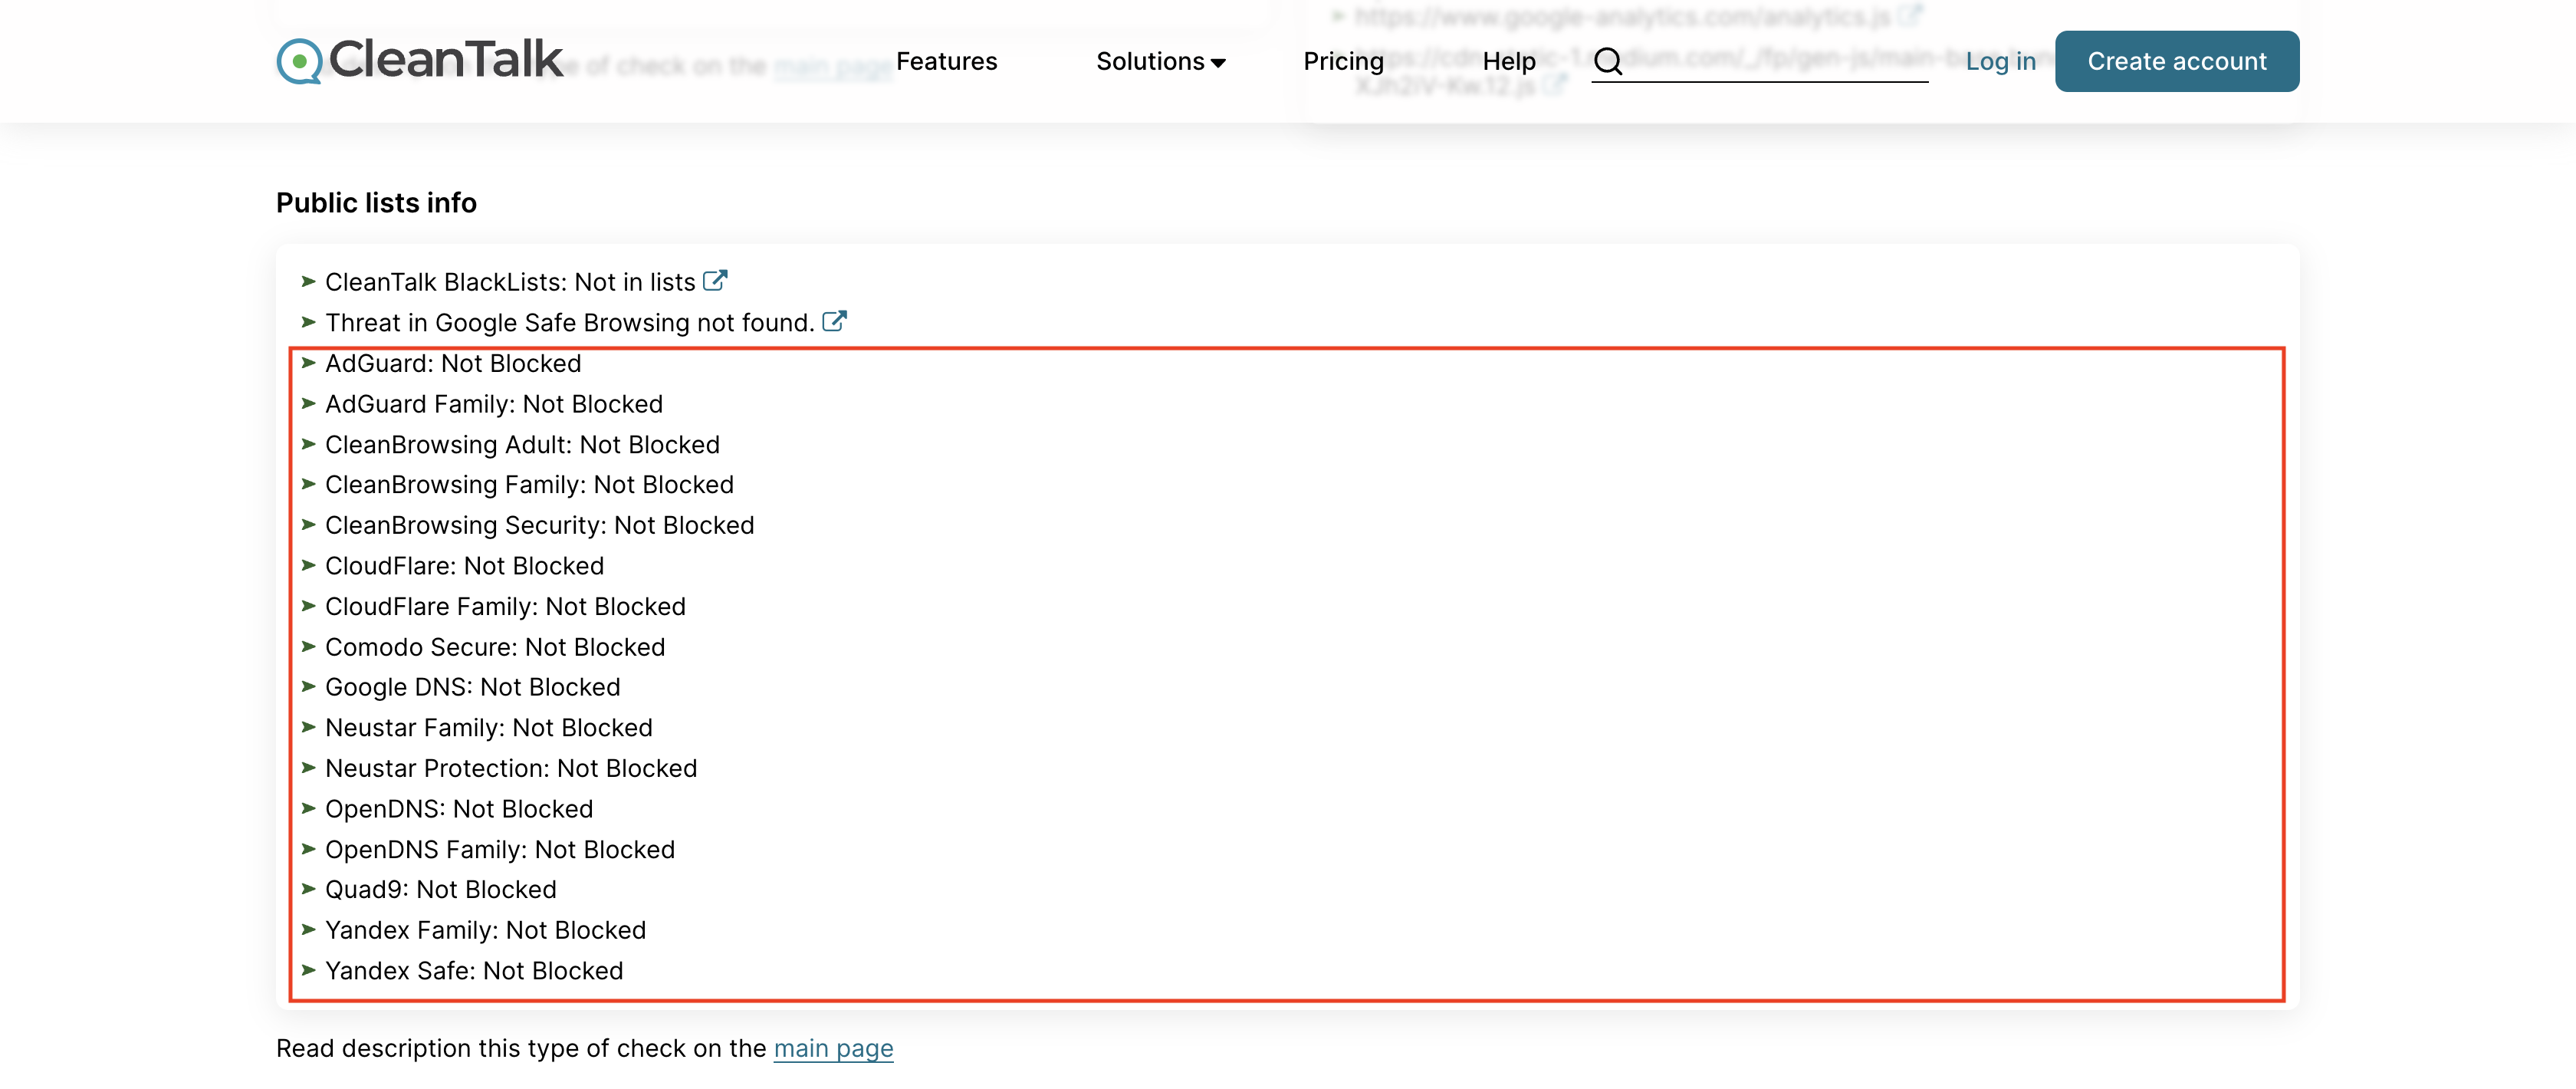Click arrow bullet beside Quad9 entry

308,889
